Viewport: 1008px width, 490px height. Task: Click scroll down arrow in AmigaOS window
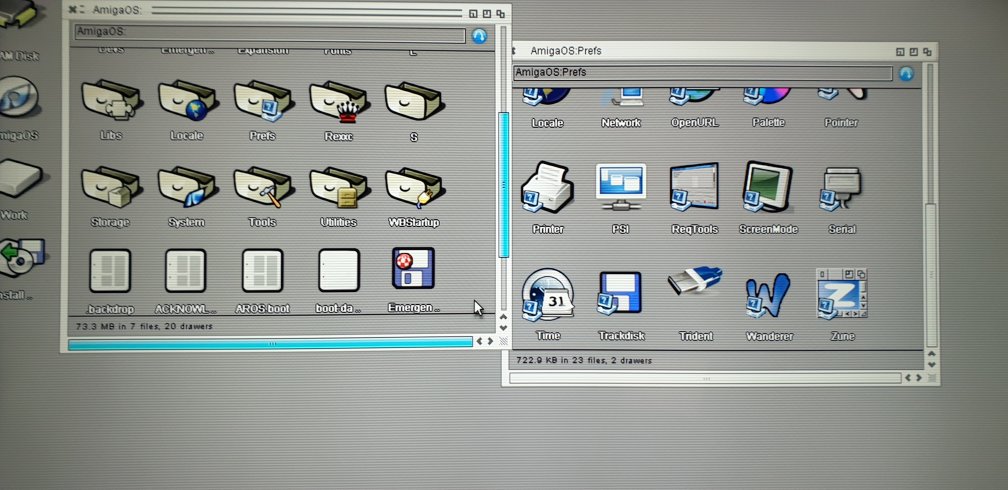click(x=503, y=328)
